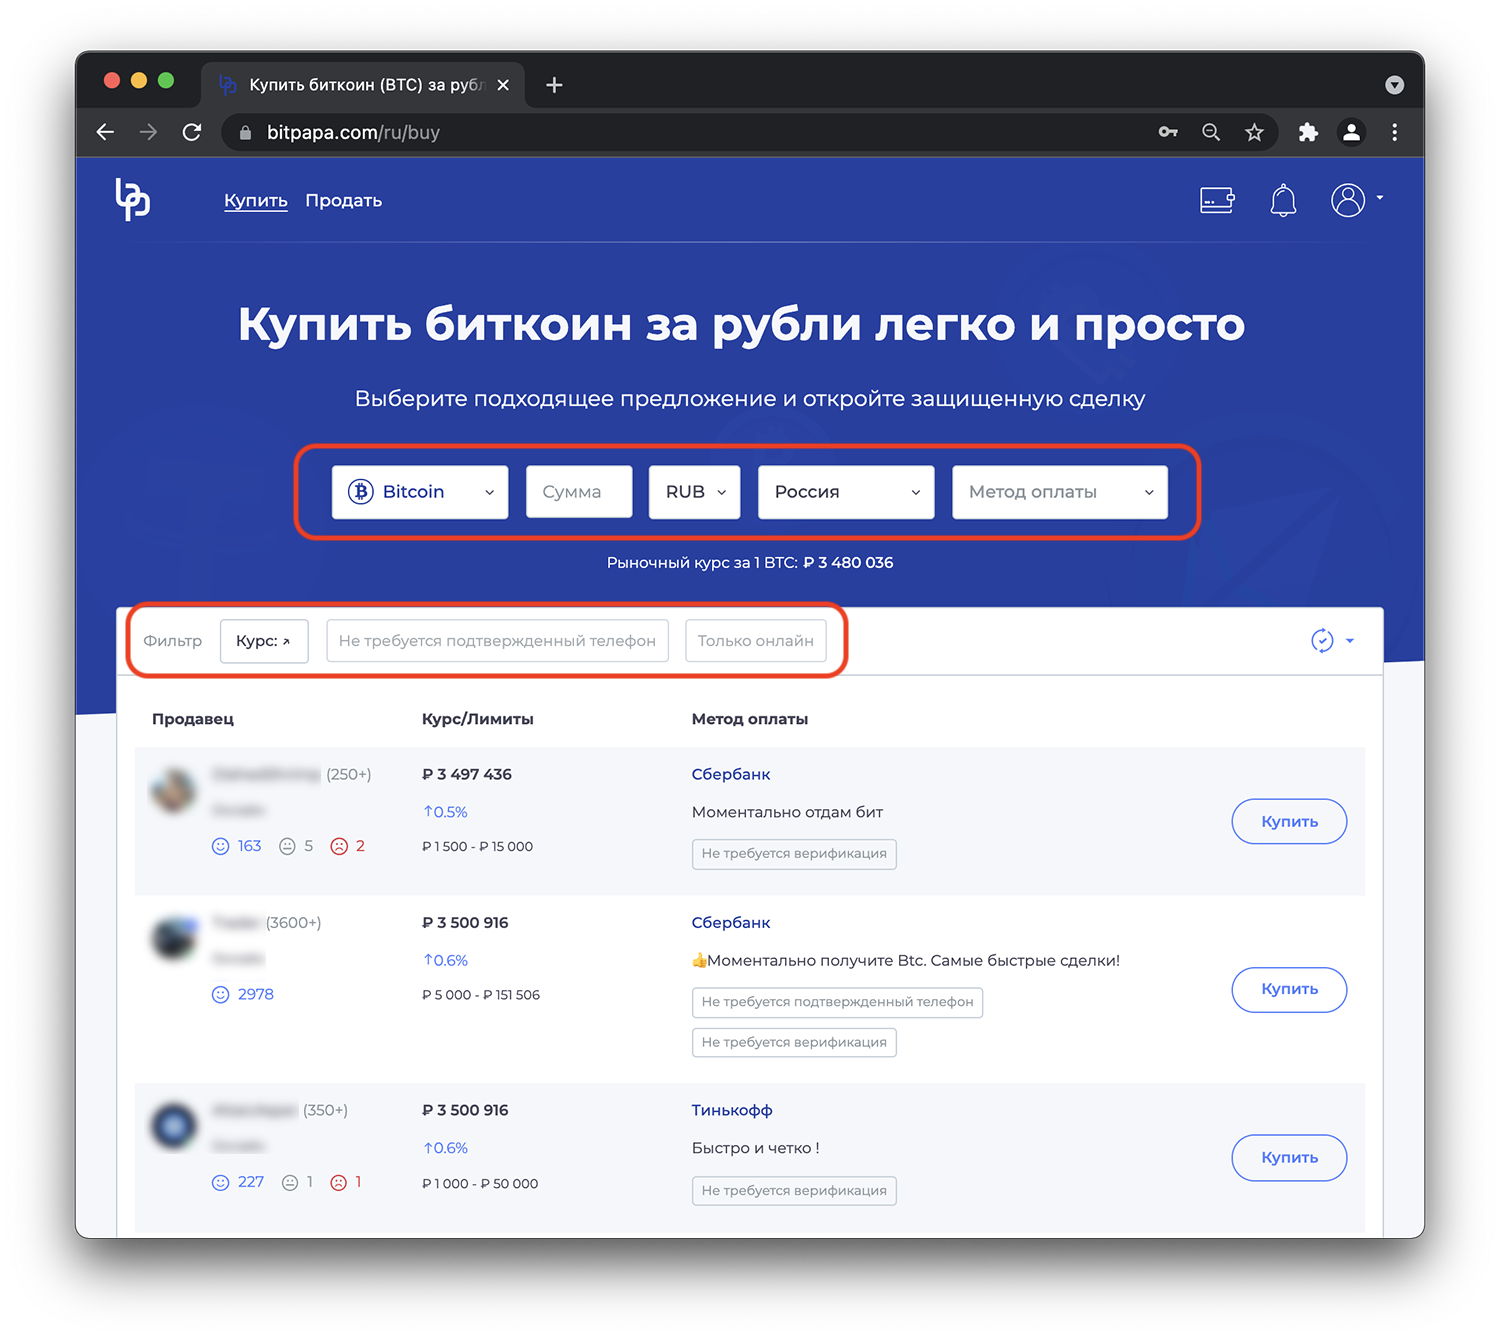The image size is (1500, 1338).
Task: Click the market rate ₽ 3 480 036
Action: 848,563
